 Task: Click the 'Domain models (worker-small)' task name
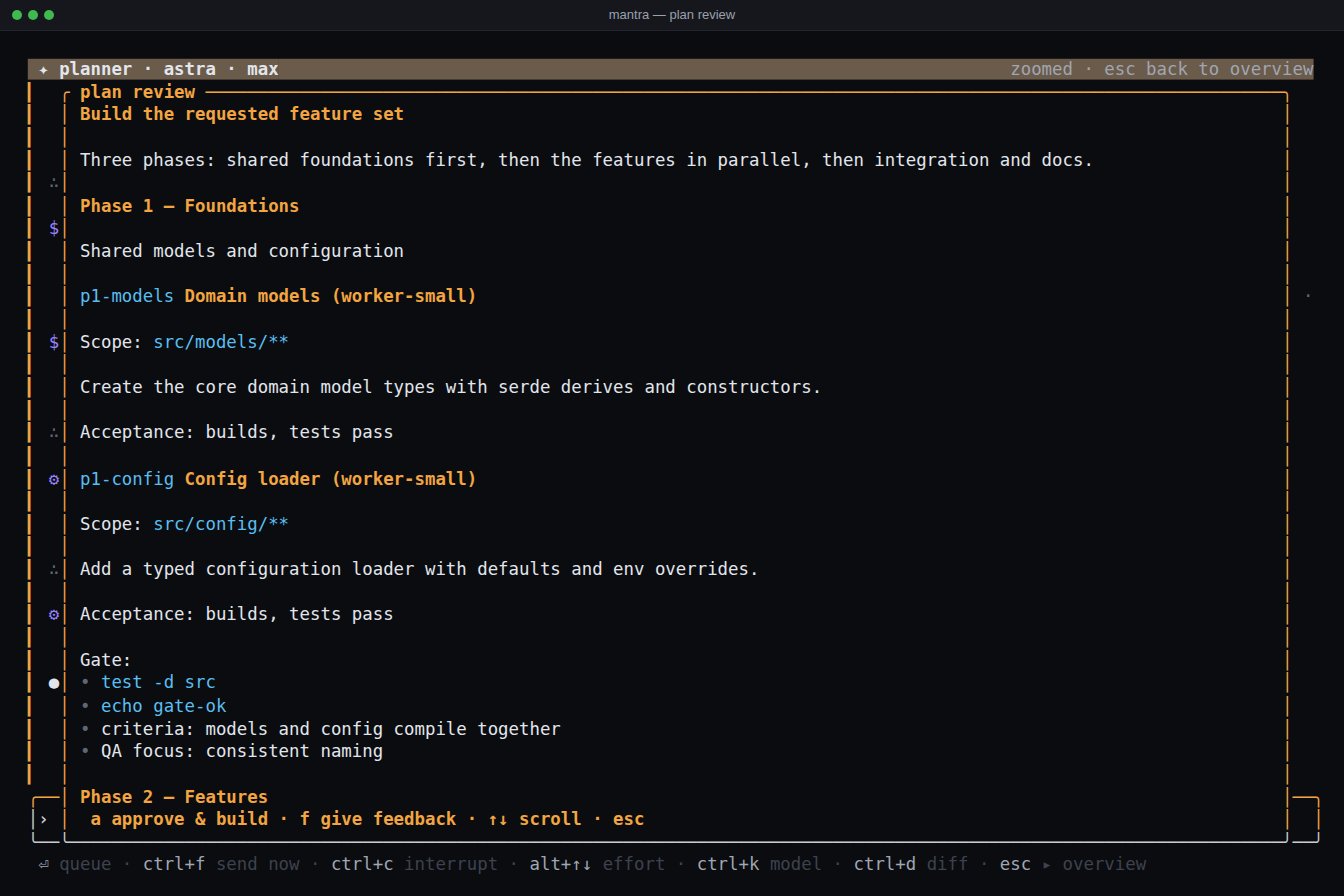pyautogui.click(x=331, y=296)
